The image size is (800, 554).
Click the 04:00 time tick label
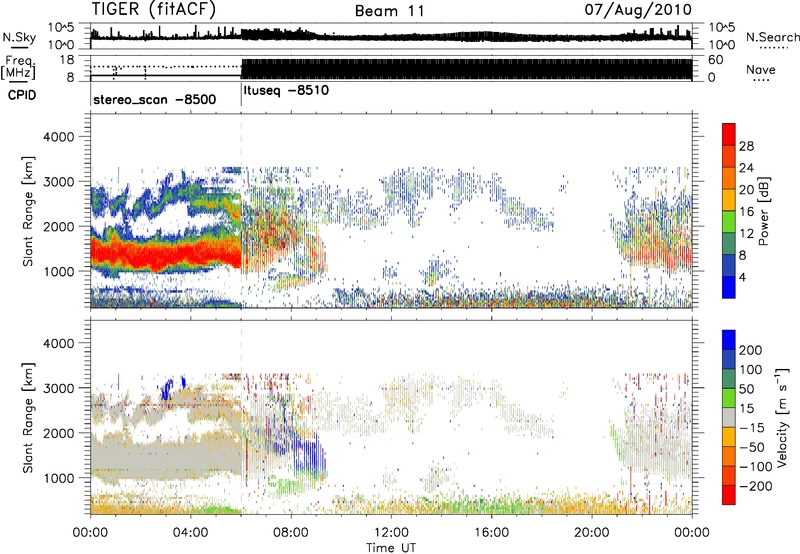click(x=190, y=533)
